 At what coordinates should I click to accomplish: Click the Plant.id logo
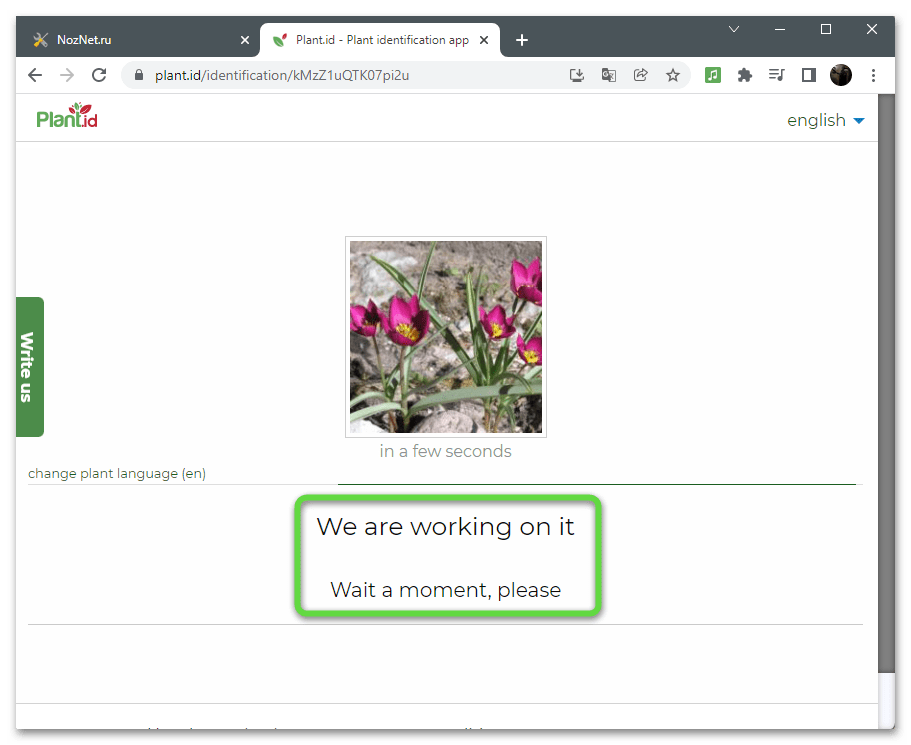67,116
